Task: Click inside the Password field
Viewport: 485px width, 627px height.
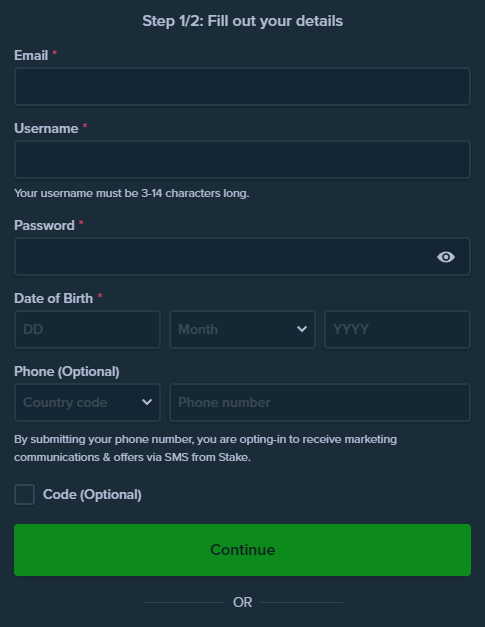Action: (x=242, y=257)
